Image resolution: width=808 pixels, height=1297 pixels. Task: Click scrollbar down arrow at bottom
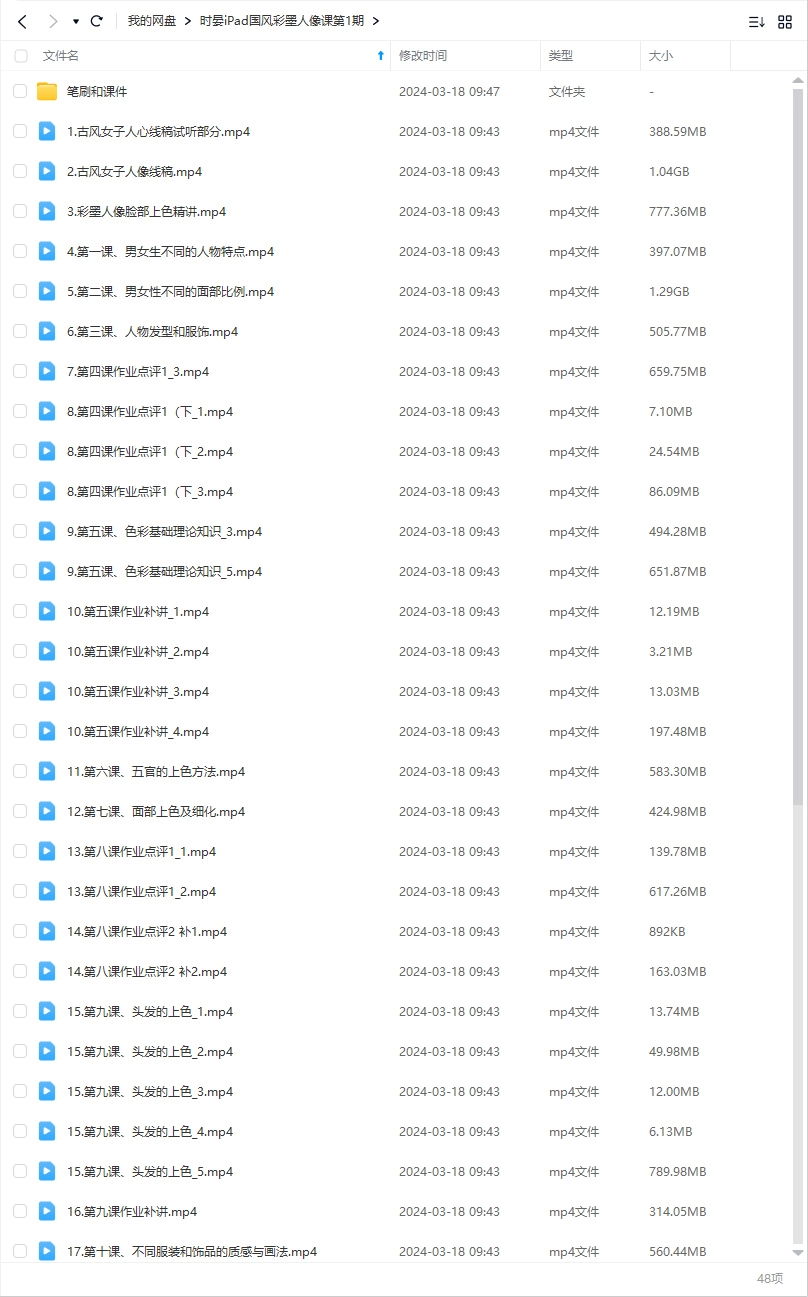[x=797, y=1252]
